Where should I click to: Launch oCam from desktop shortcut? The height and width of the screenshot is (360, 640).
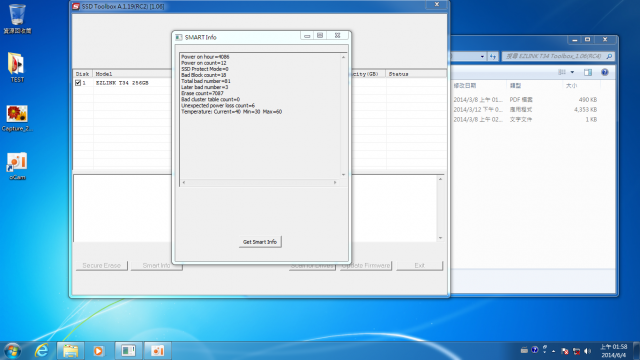click(17, 166)
